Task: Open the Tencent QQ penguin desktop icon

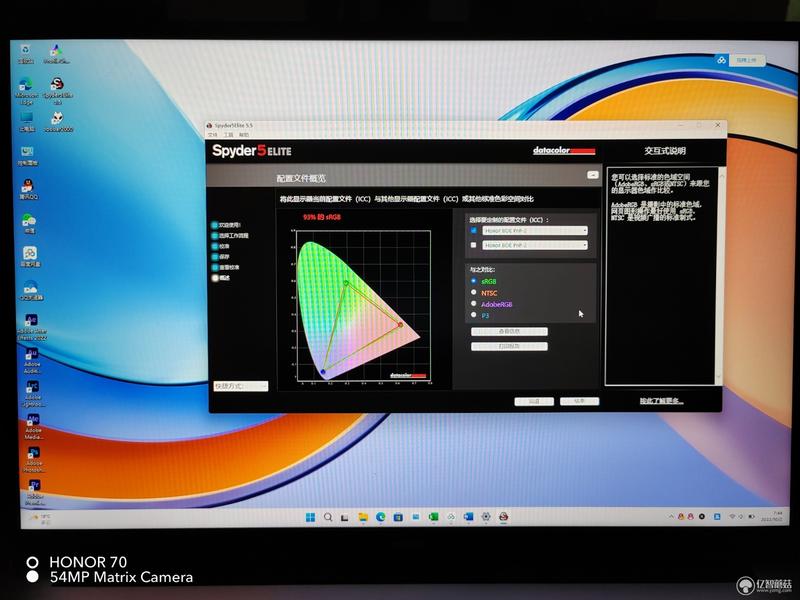Action: 29,189
